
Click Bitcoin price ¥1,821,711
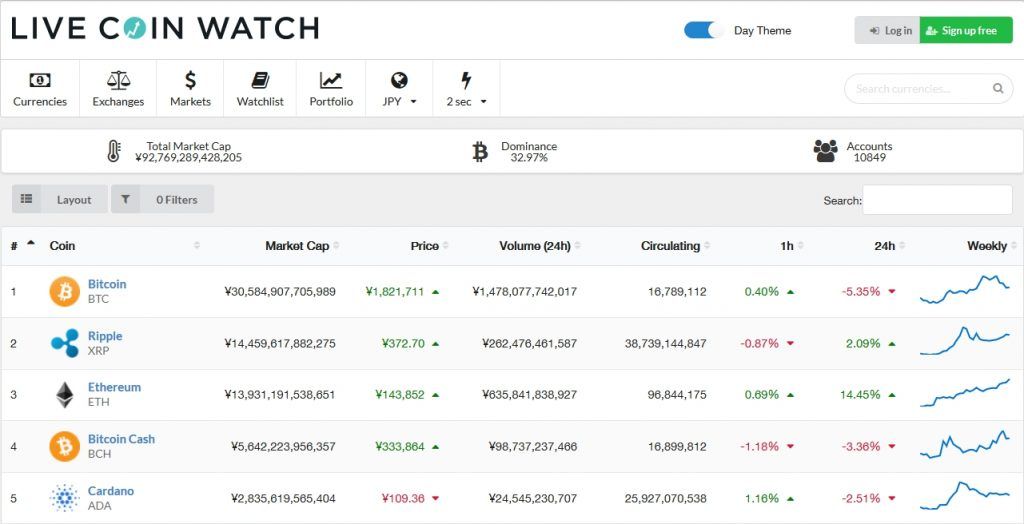click(x=395, y=291)
